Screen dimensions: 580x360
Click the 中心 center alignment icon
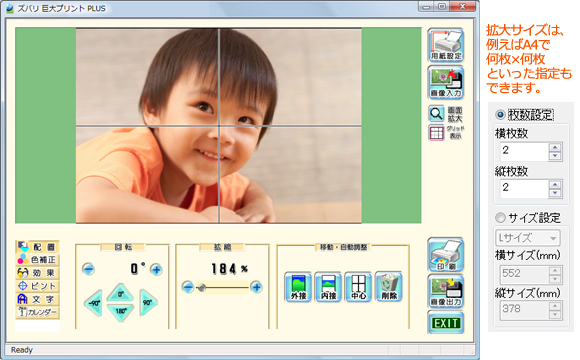click(x=358, y=287)
